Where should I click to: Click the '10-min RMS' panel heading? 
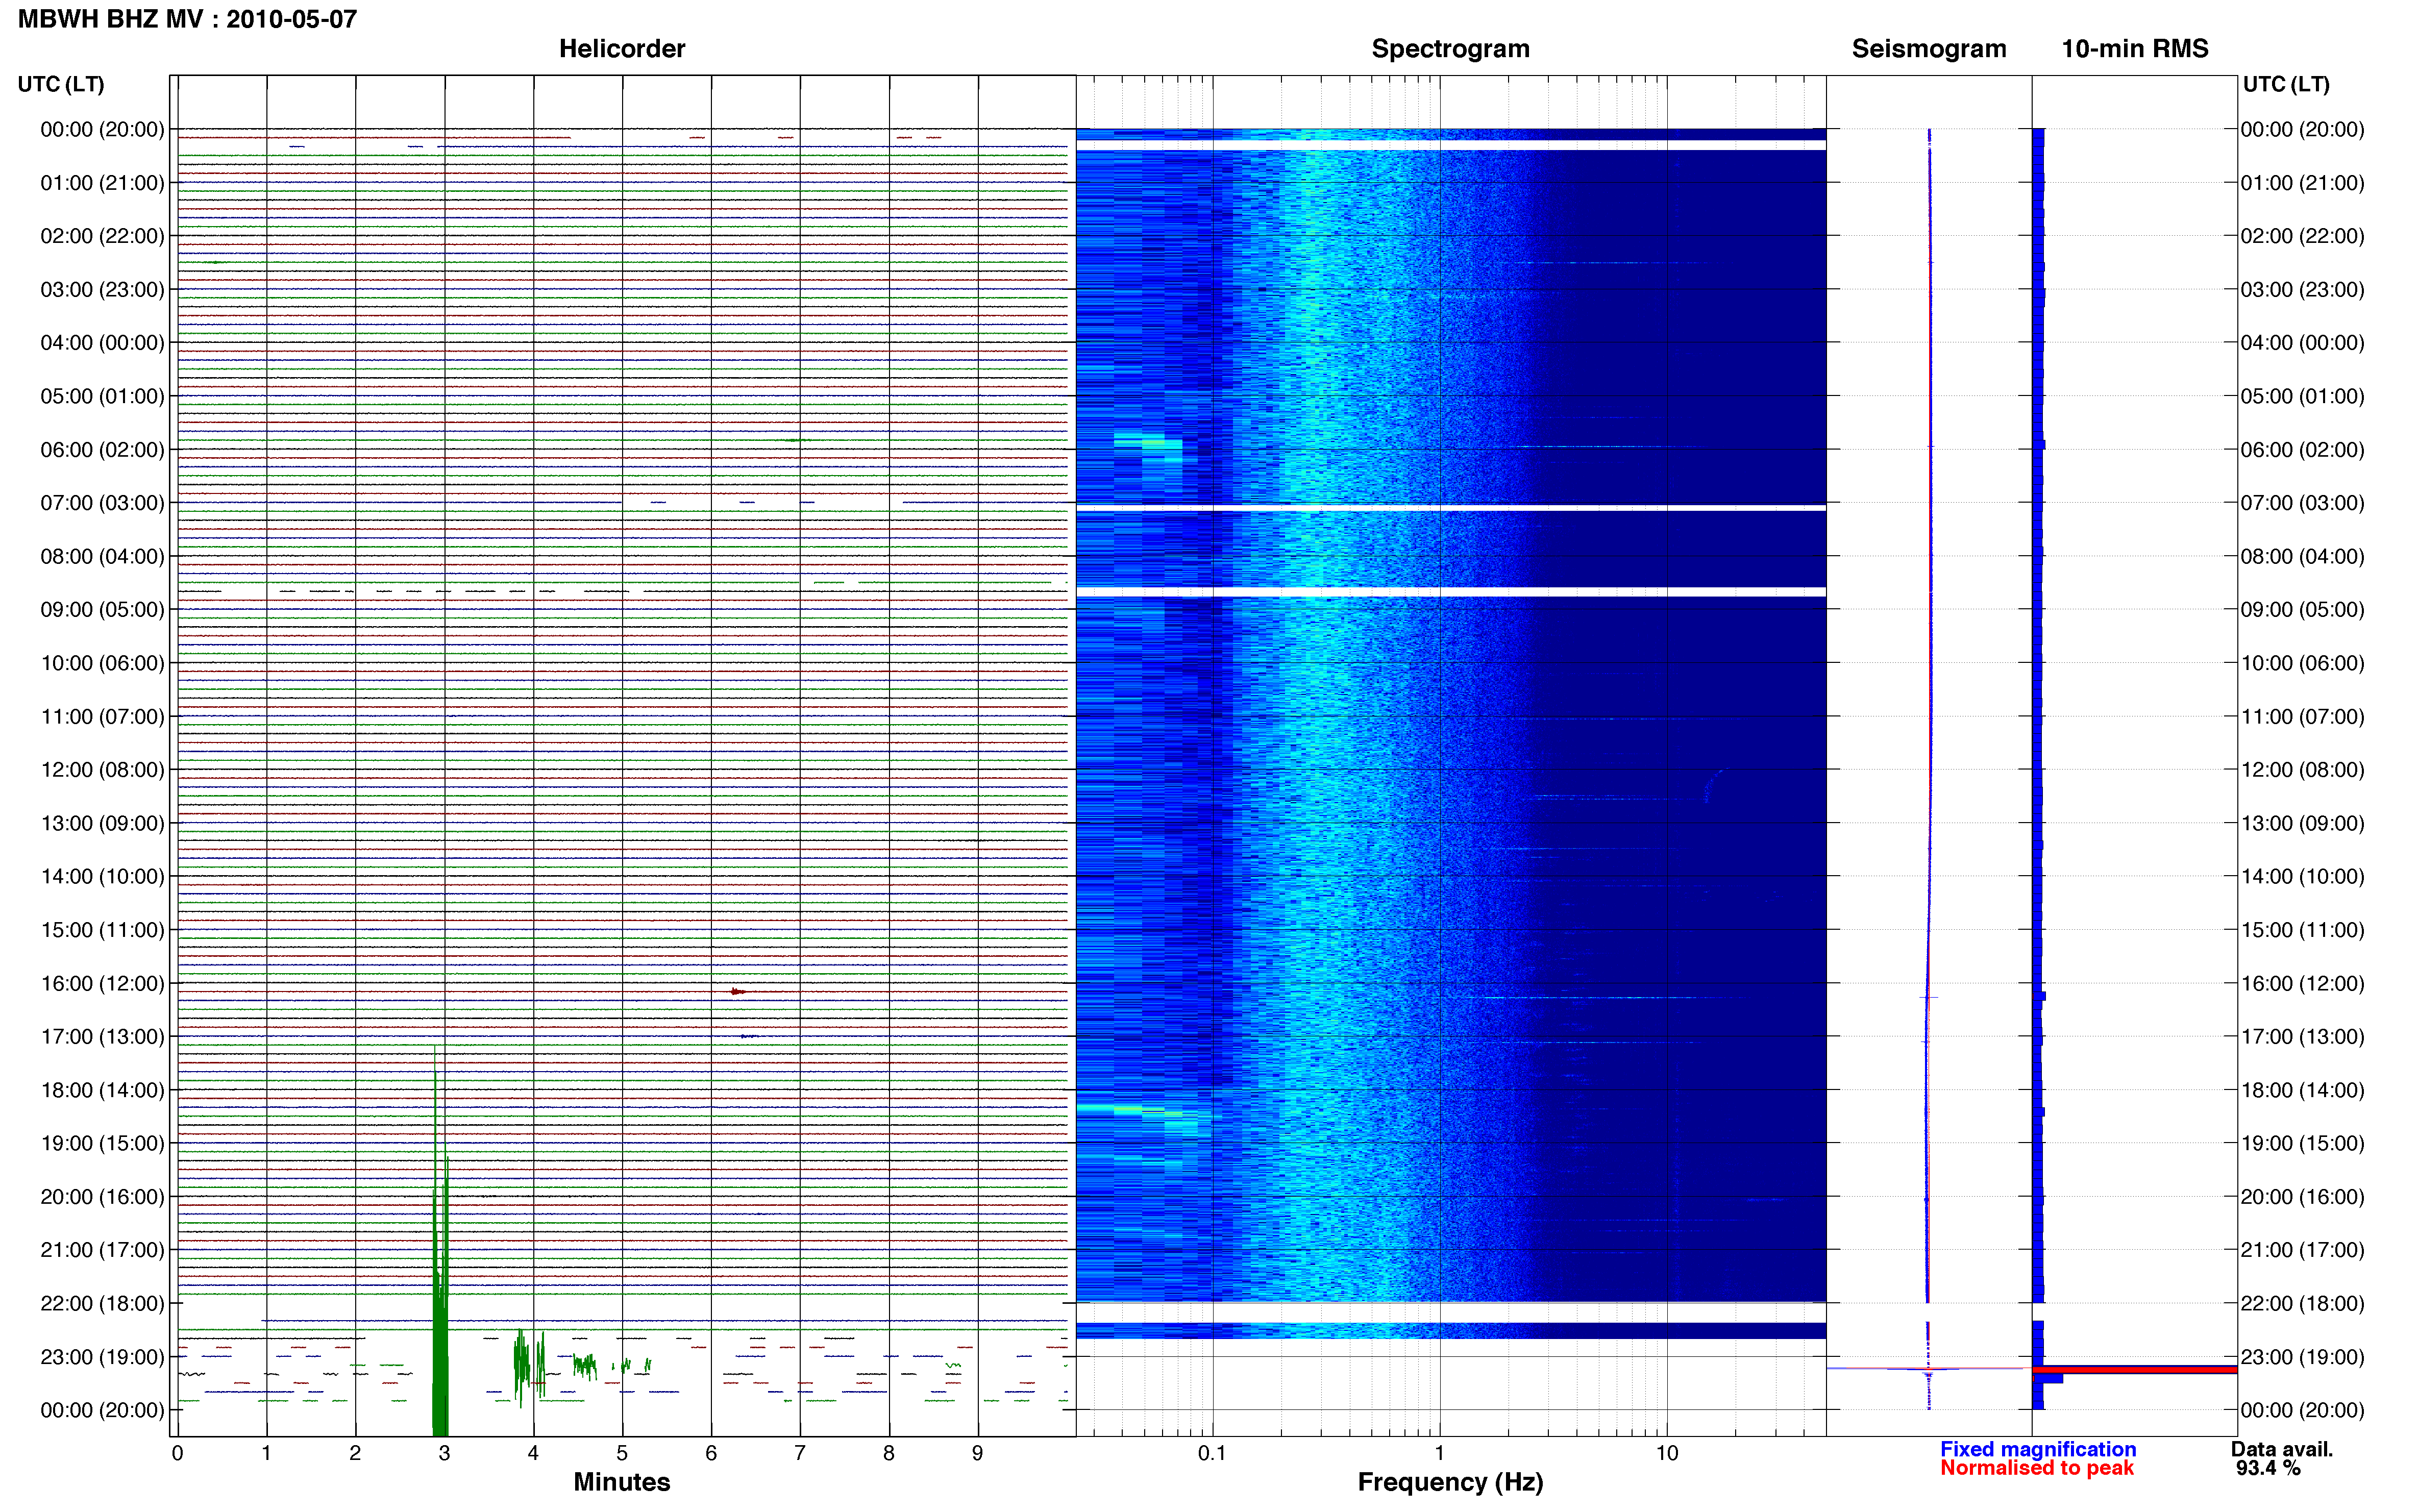click(2134, 49)
